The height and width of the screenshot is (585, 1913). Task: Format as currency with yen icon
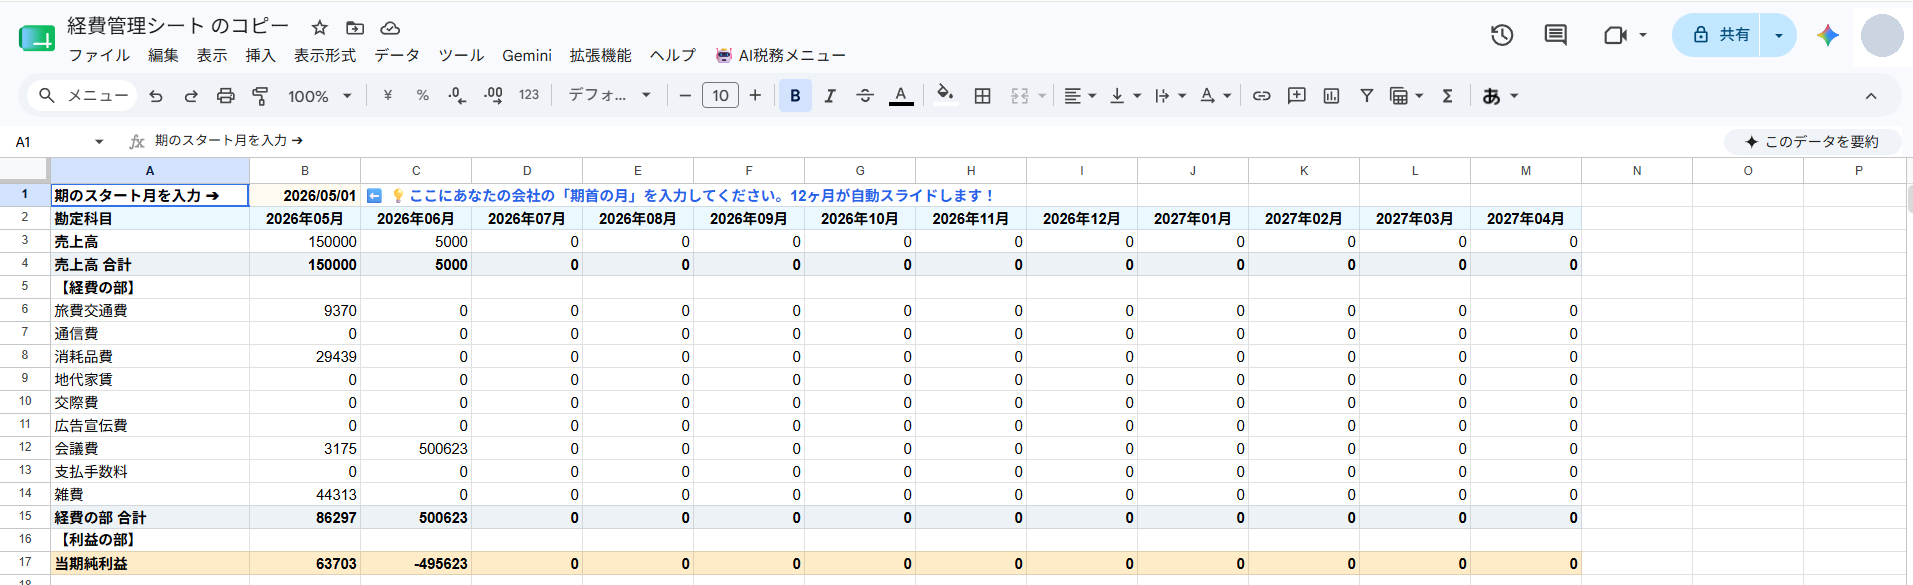pos(387,96)
